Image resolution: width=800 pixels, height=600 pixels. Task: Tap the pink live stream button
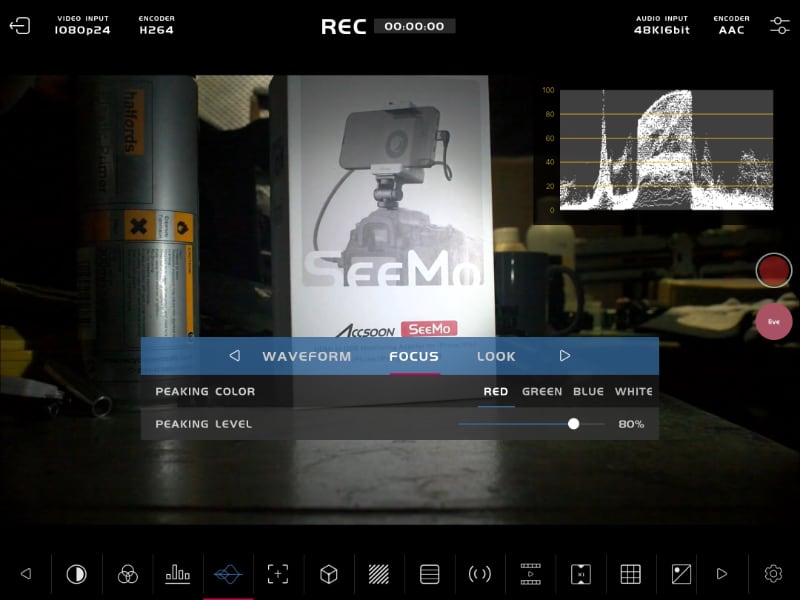click(x=773, y=321)
